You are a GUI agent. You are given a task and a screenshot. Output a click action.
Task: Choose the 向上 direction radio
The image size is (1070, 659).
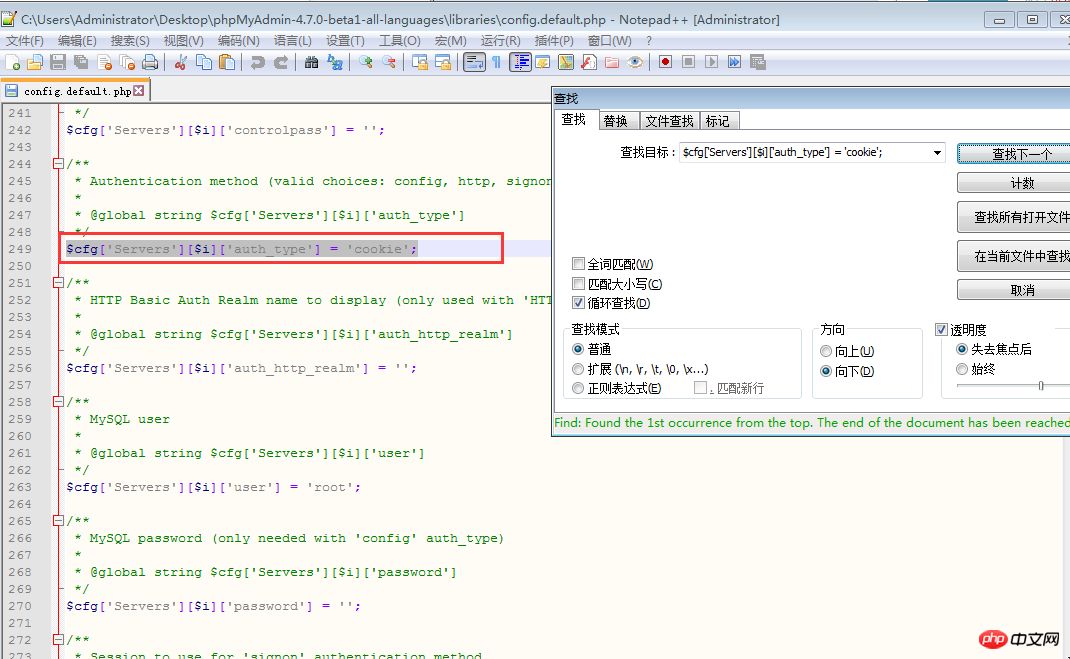(826, 351)
